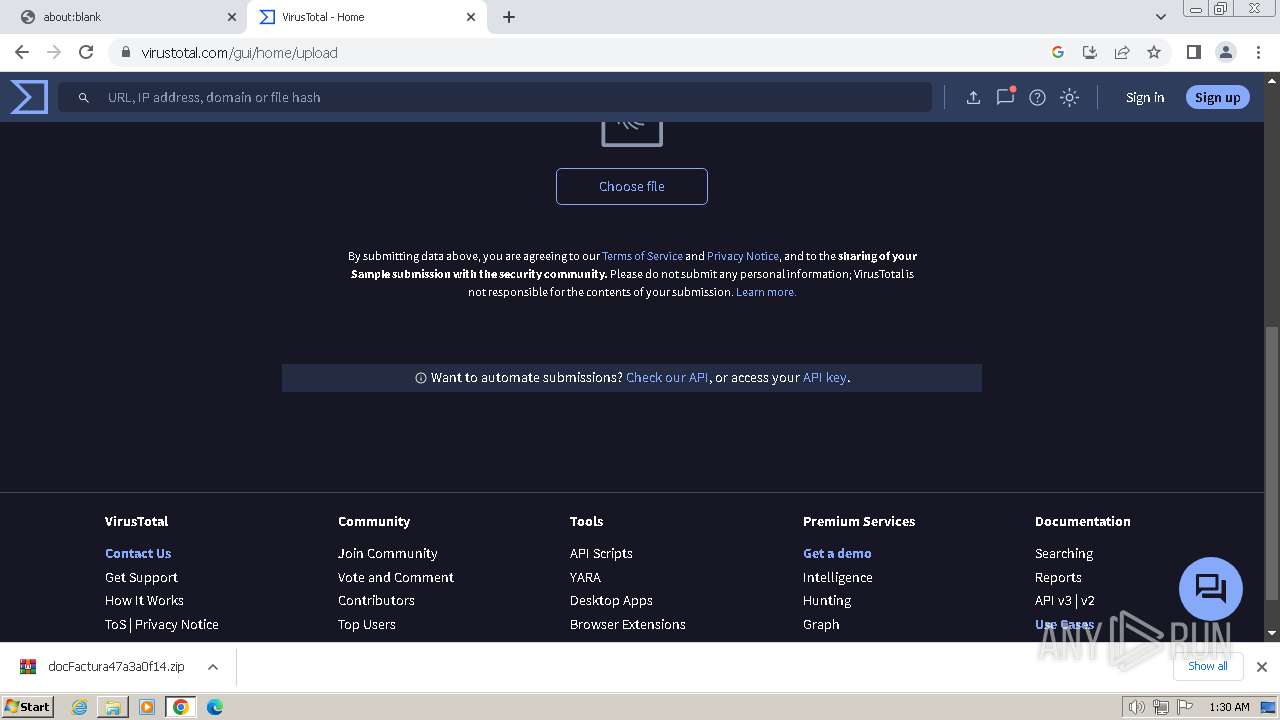
Task: Open Get a demo footer link
Action: point(837,553)
